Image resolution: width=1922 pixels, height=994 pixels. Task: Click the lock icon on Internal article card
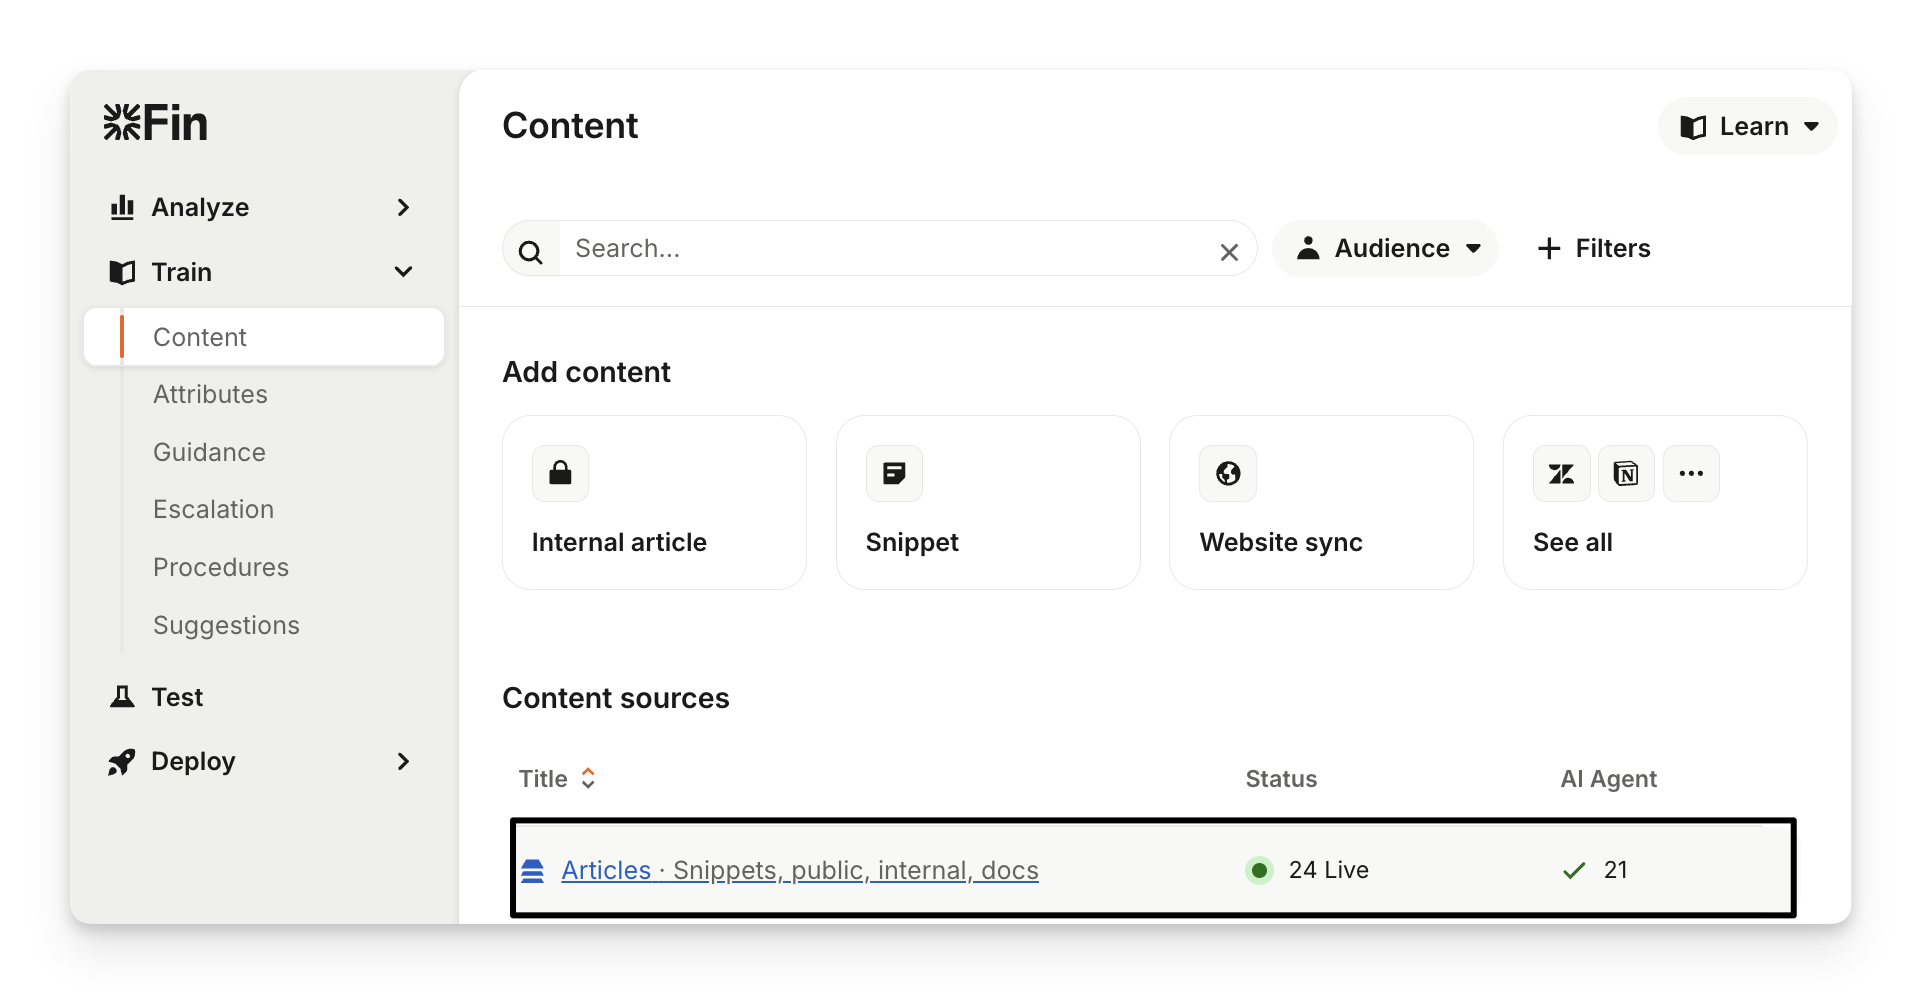pyautogui.click(x=560, y=473)
